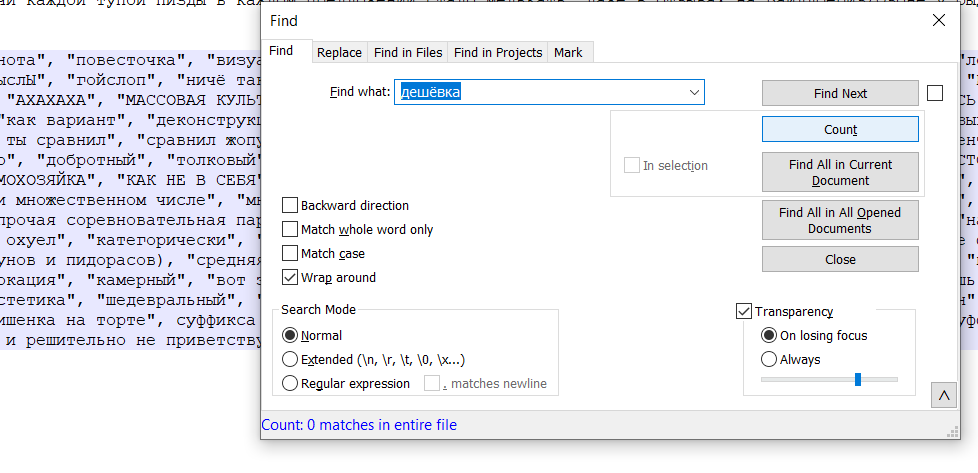Close the Find dialog window
Viewport: 978px width, 473px height.
938,20
